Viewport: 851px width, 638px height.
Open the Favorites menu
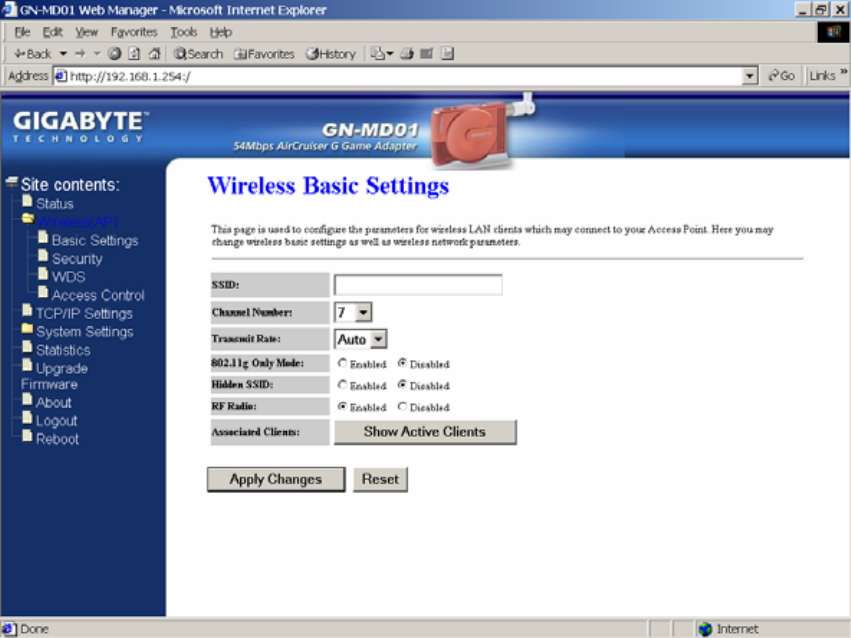click(x=134, y=32)
